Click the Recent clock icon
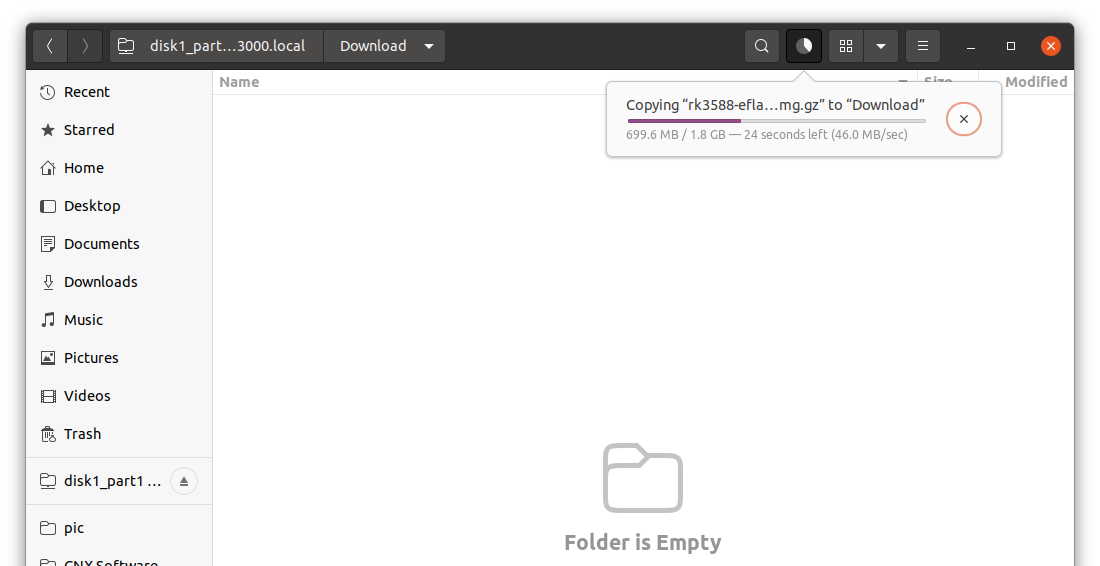This screenshot has height=566, width=1100. (x=48, y=92)
